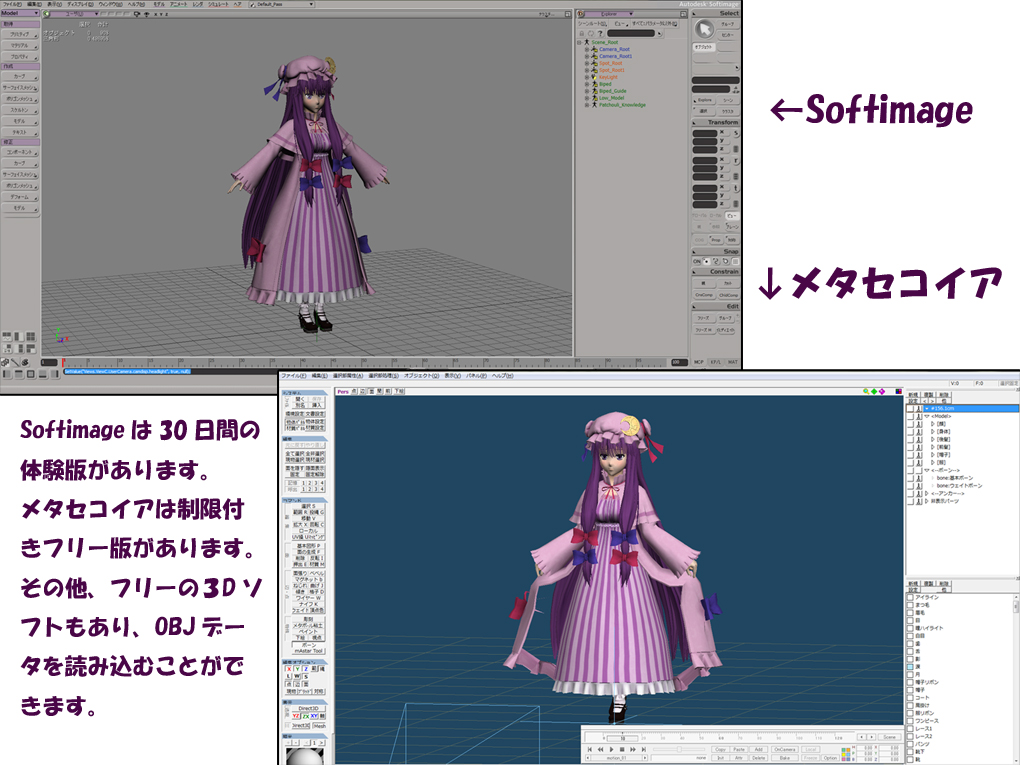
Task: Check the 帽子リボン material checkbox
Action: tap(911, 682)
